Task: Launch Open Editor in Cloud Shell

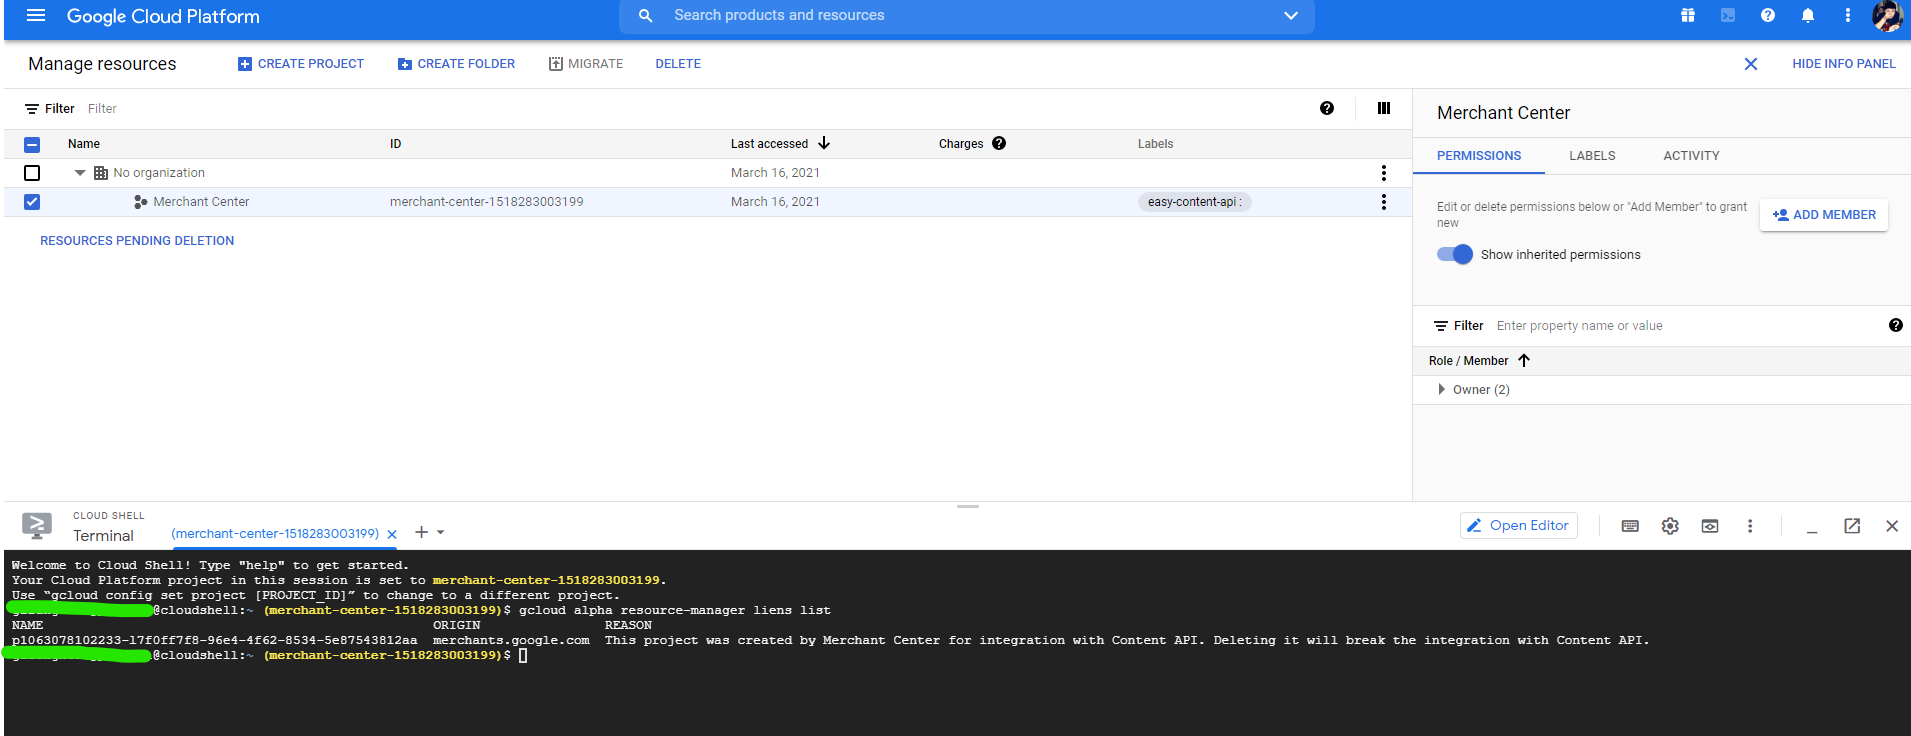Action: pos(1519,526)
